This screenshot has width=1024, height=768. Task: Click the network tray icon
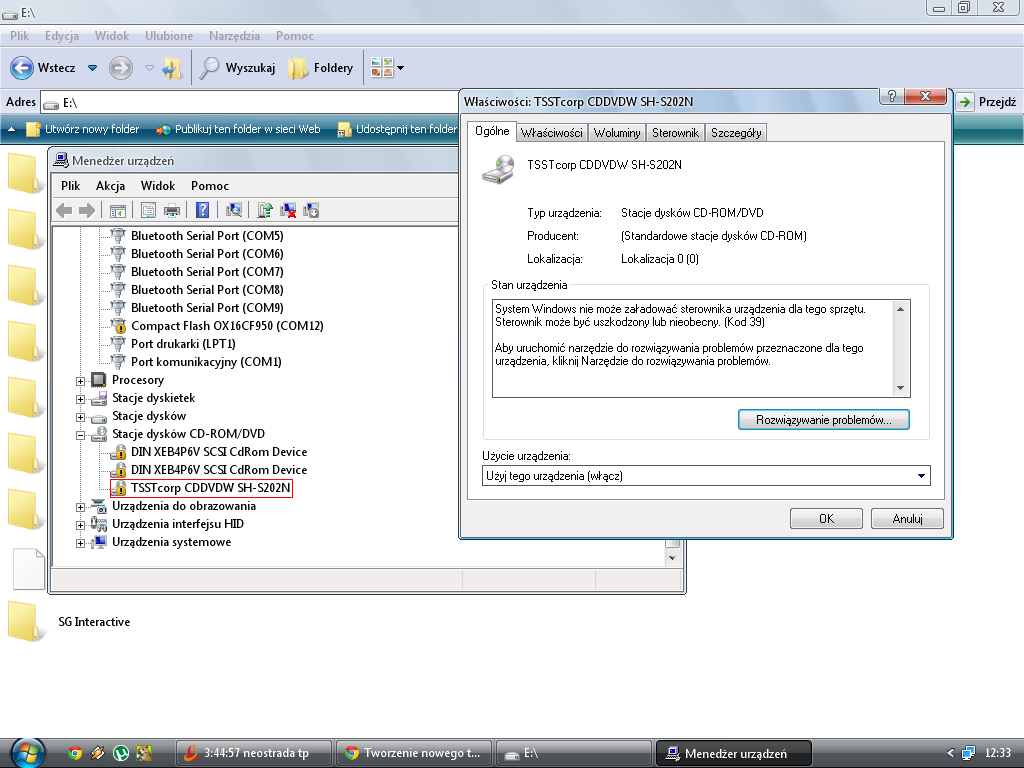pos(968,753)
